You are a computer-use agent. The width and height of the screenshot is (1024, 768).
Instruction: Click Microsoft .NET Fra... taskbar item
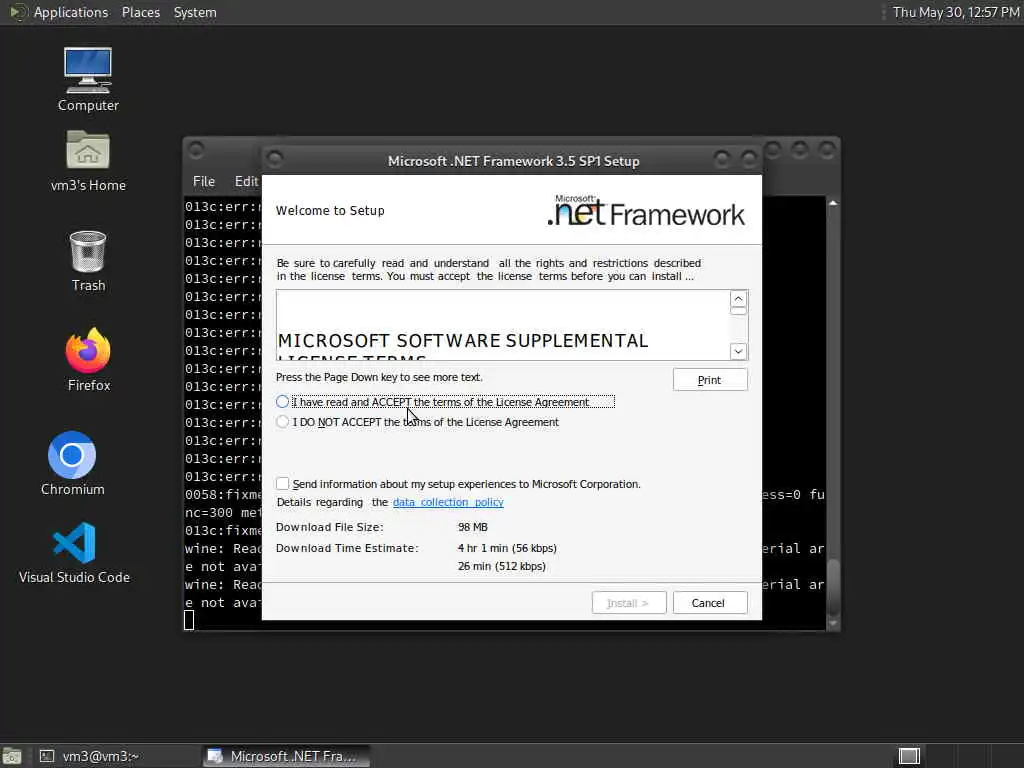[x=286, y=756]
